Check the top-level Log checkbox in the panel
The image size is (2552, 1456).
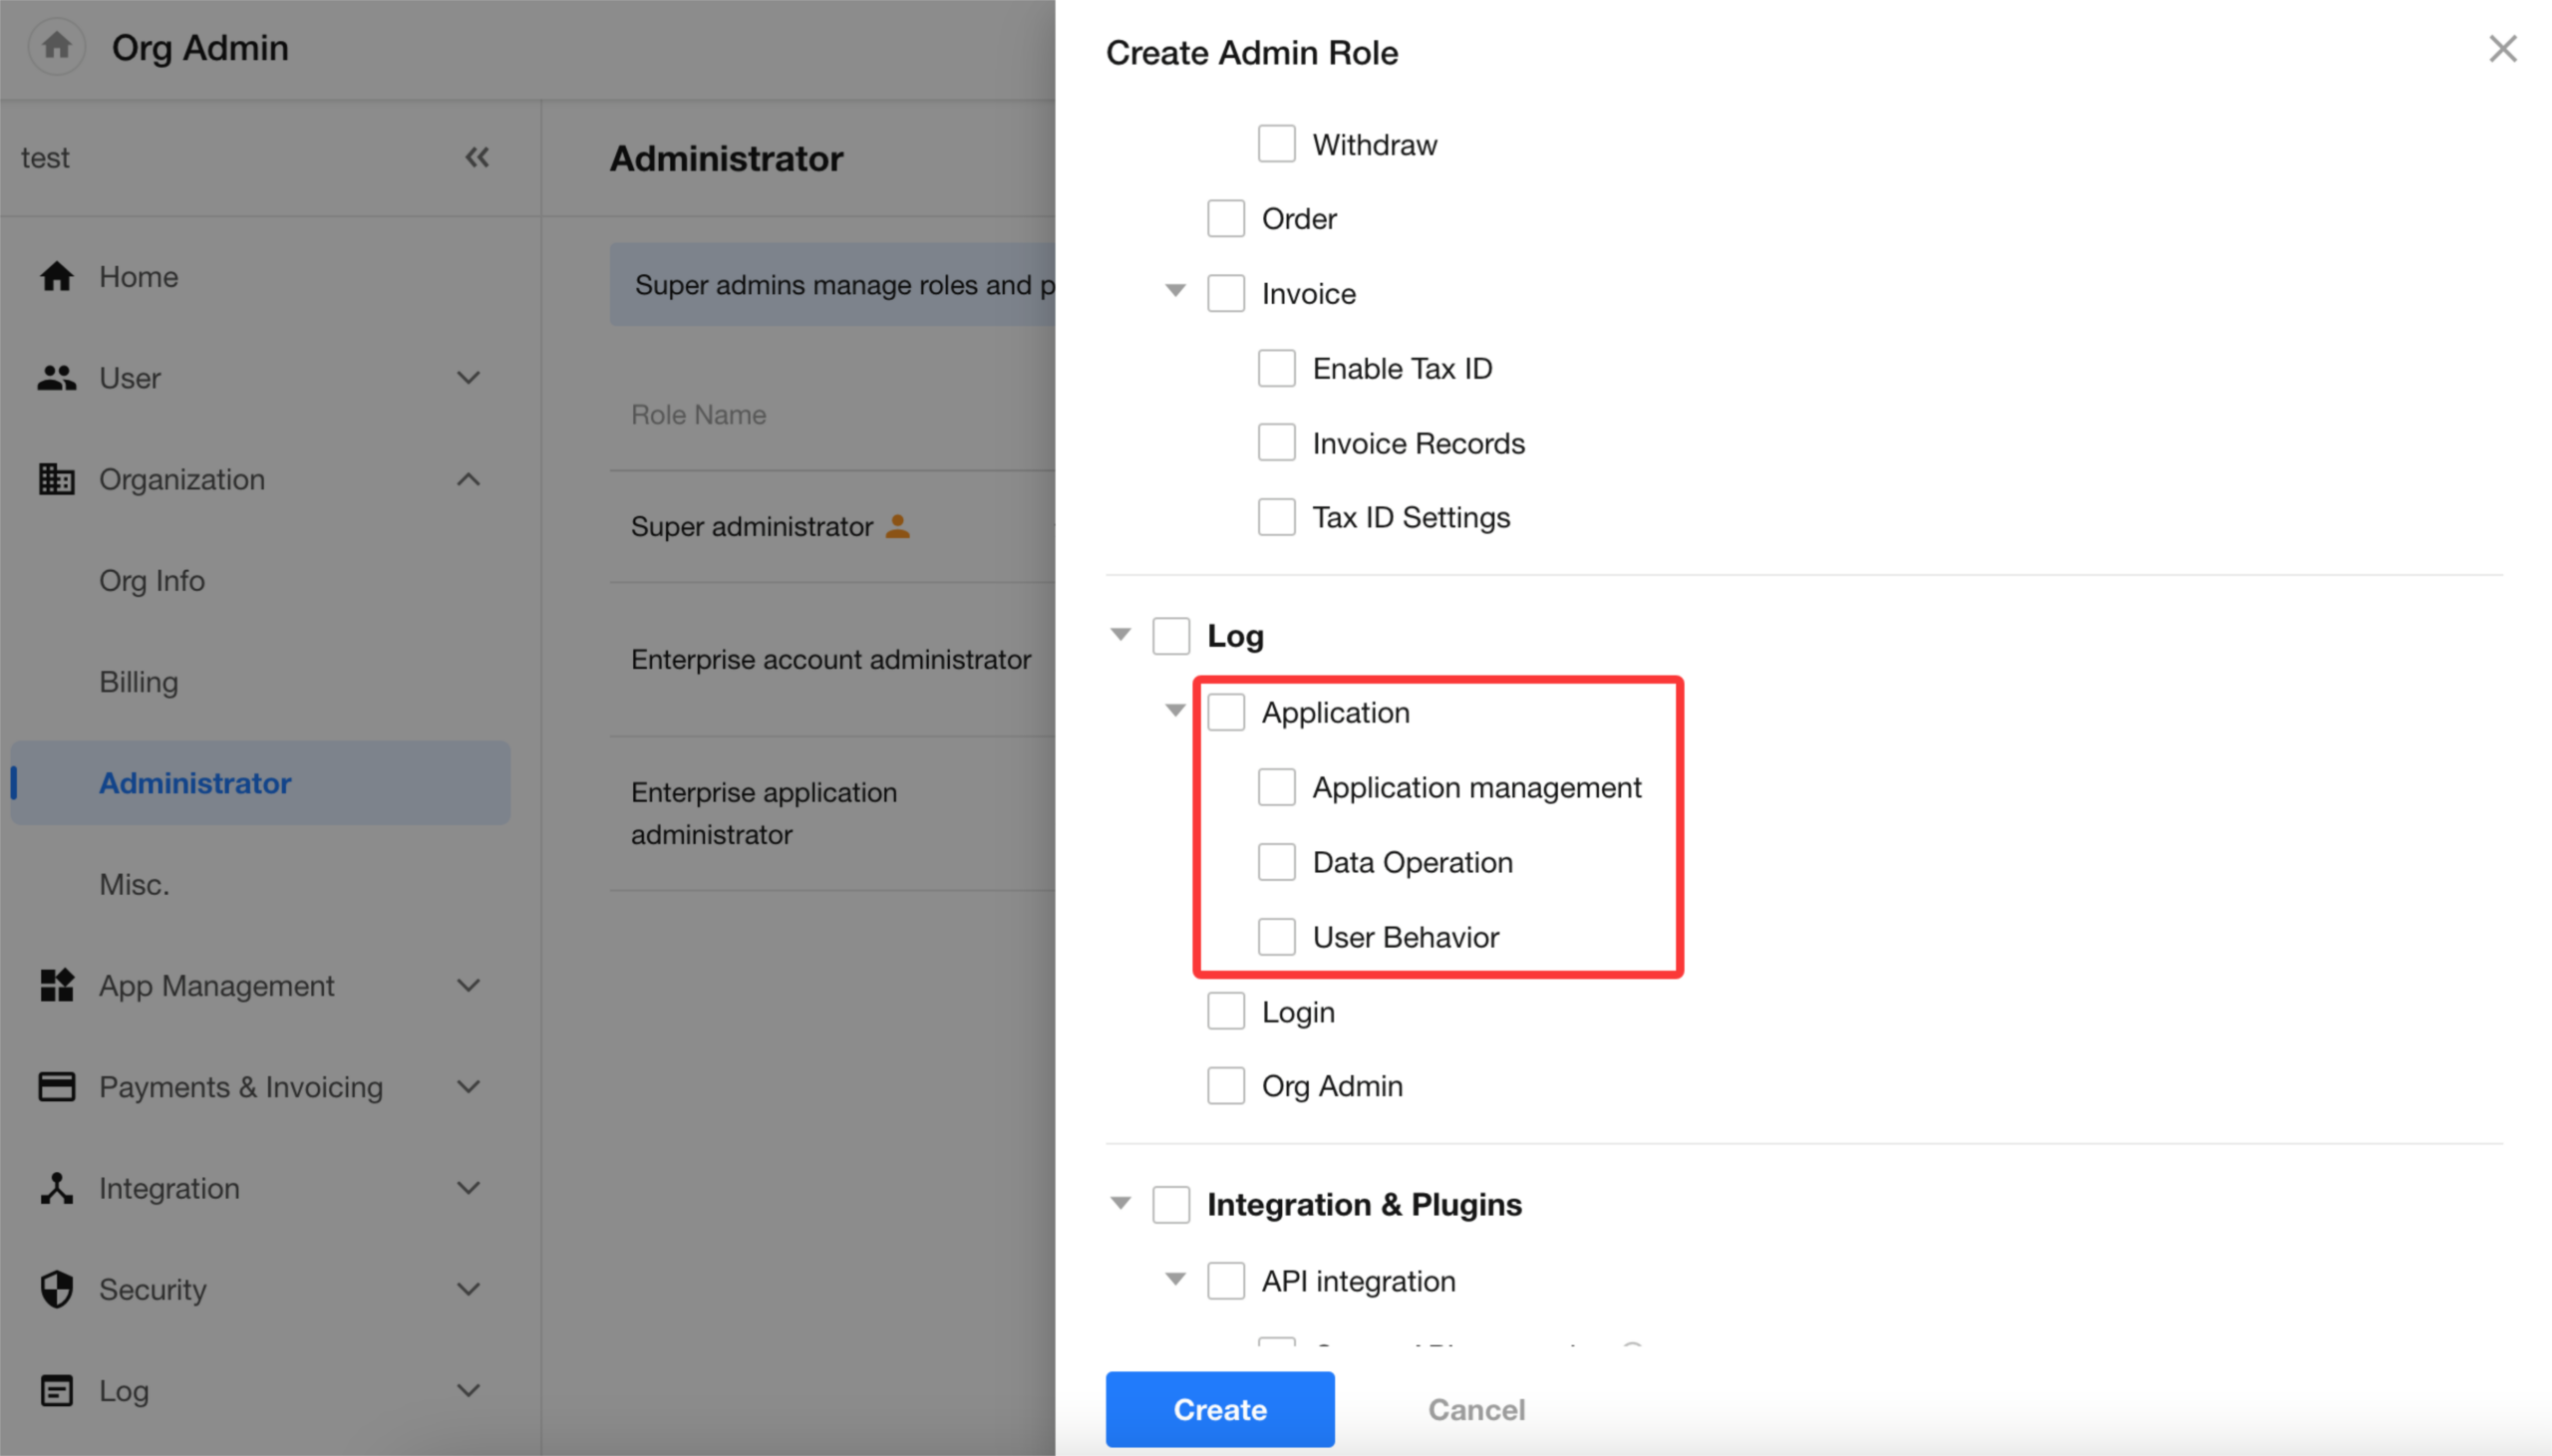coord(1171,636)
